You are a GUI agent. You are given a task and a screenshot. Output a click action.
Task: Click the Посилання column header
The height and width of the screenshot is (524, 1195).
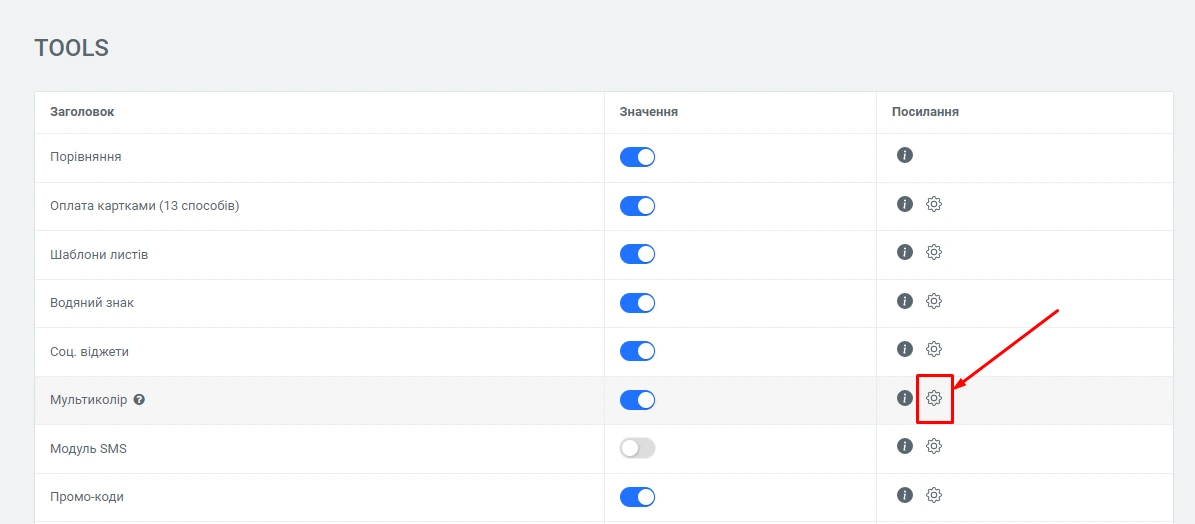click(925, 112)
